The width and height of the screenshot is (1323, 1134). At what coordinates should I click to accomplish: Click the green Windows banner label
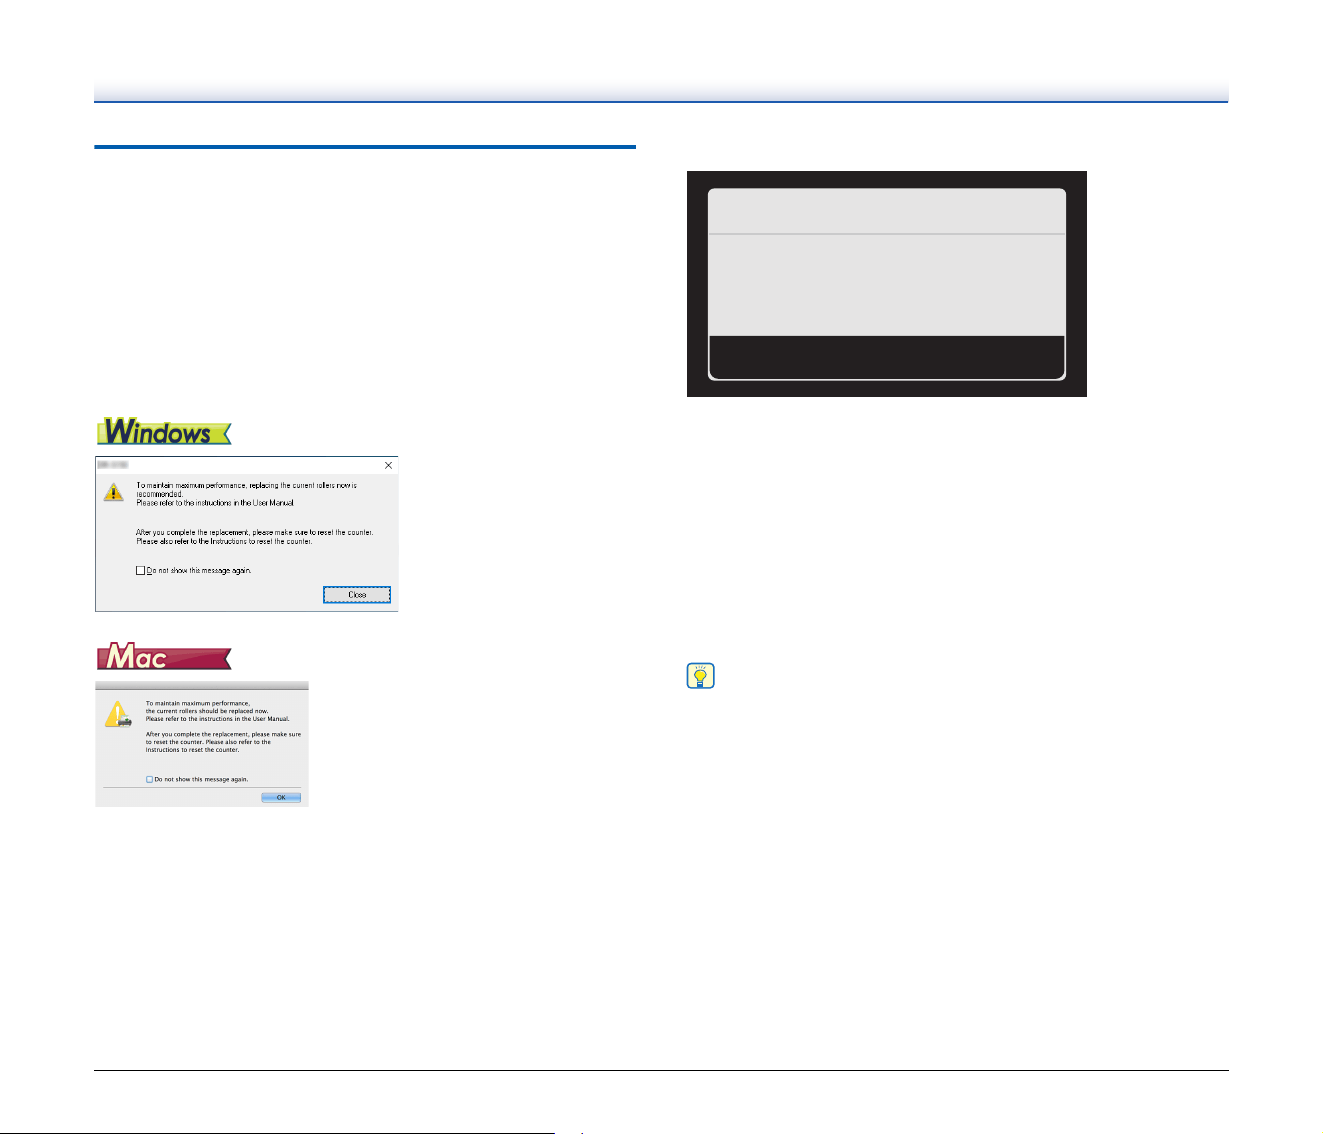164,432
